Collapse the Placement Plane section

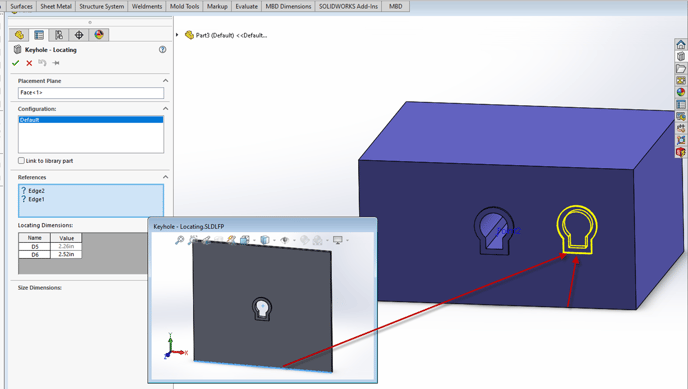point(165,81)
